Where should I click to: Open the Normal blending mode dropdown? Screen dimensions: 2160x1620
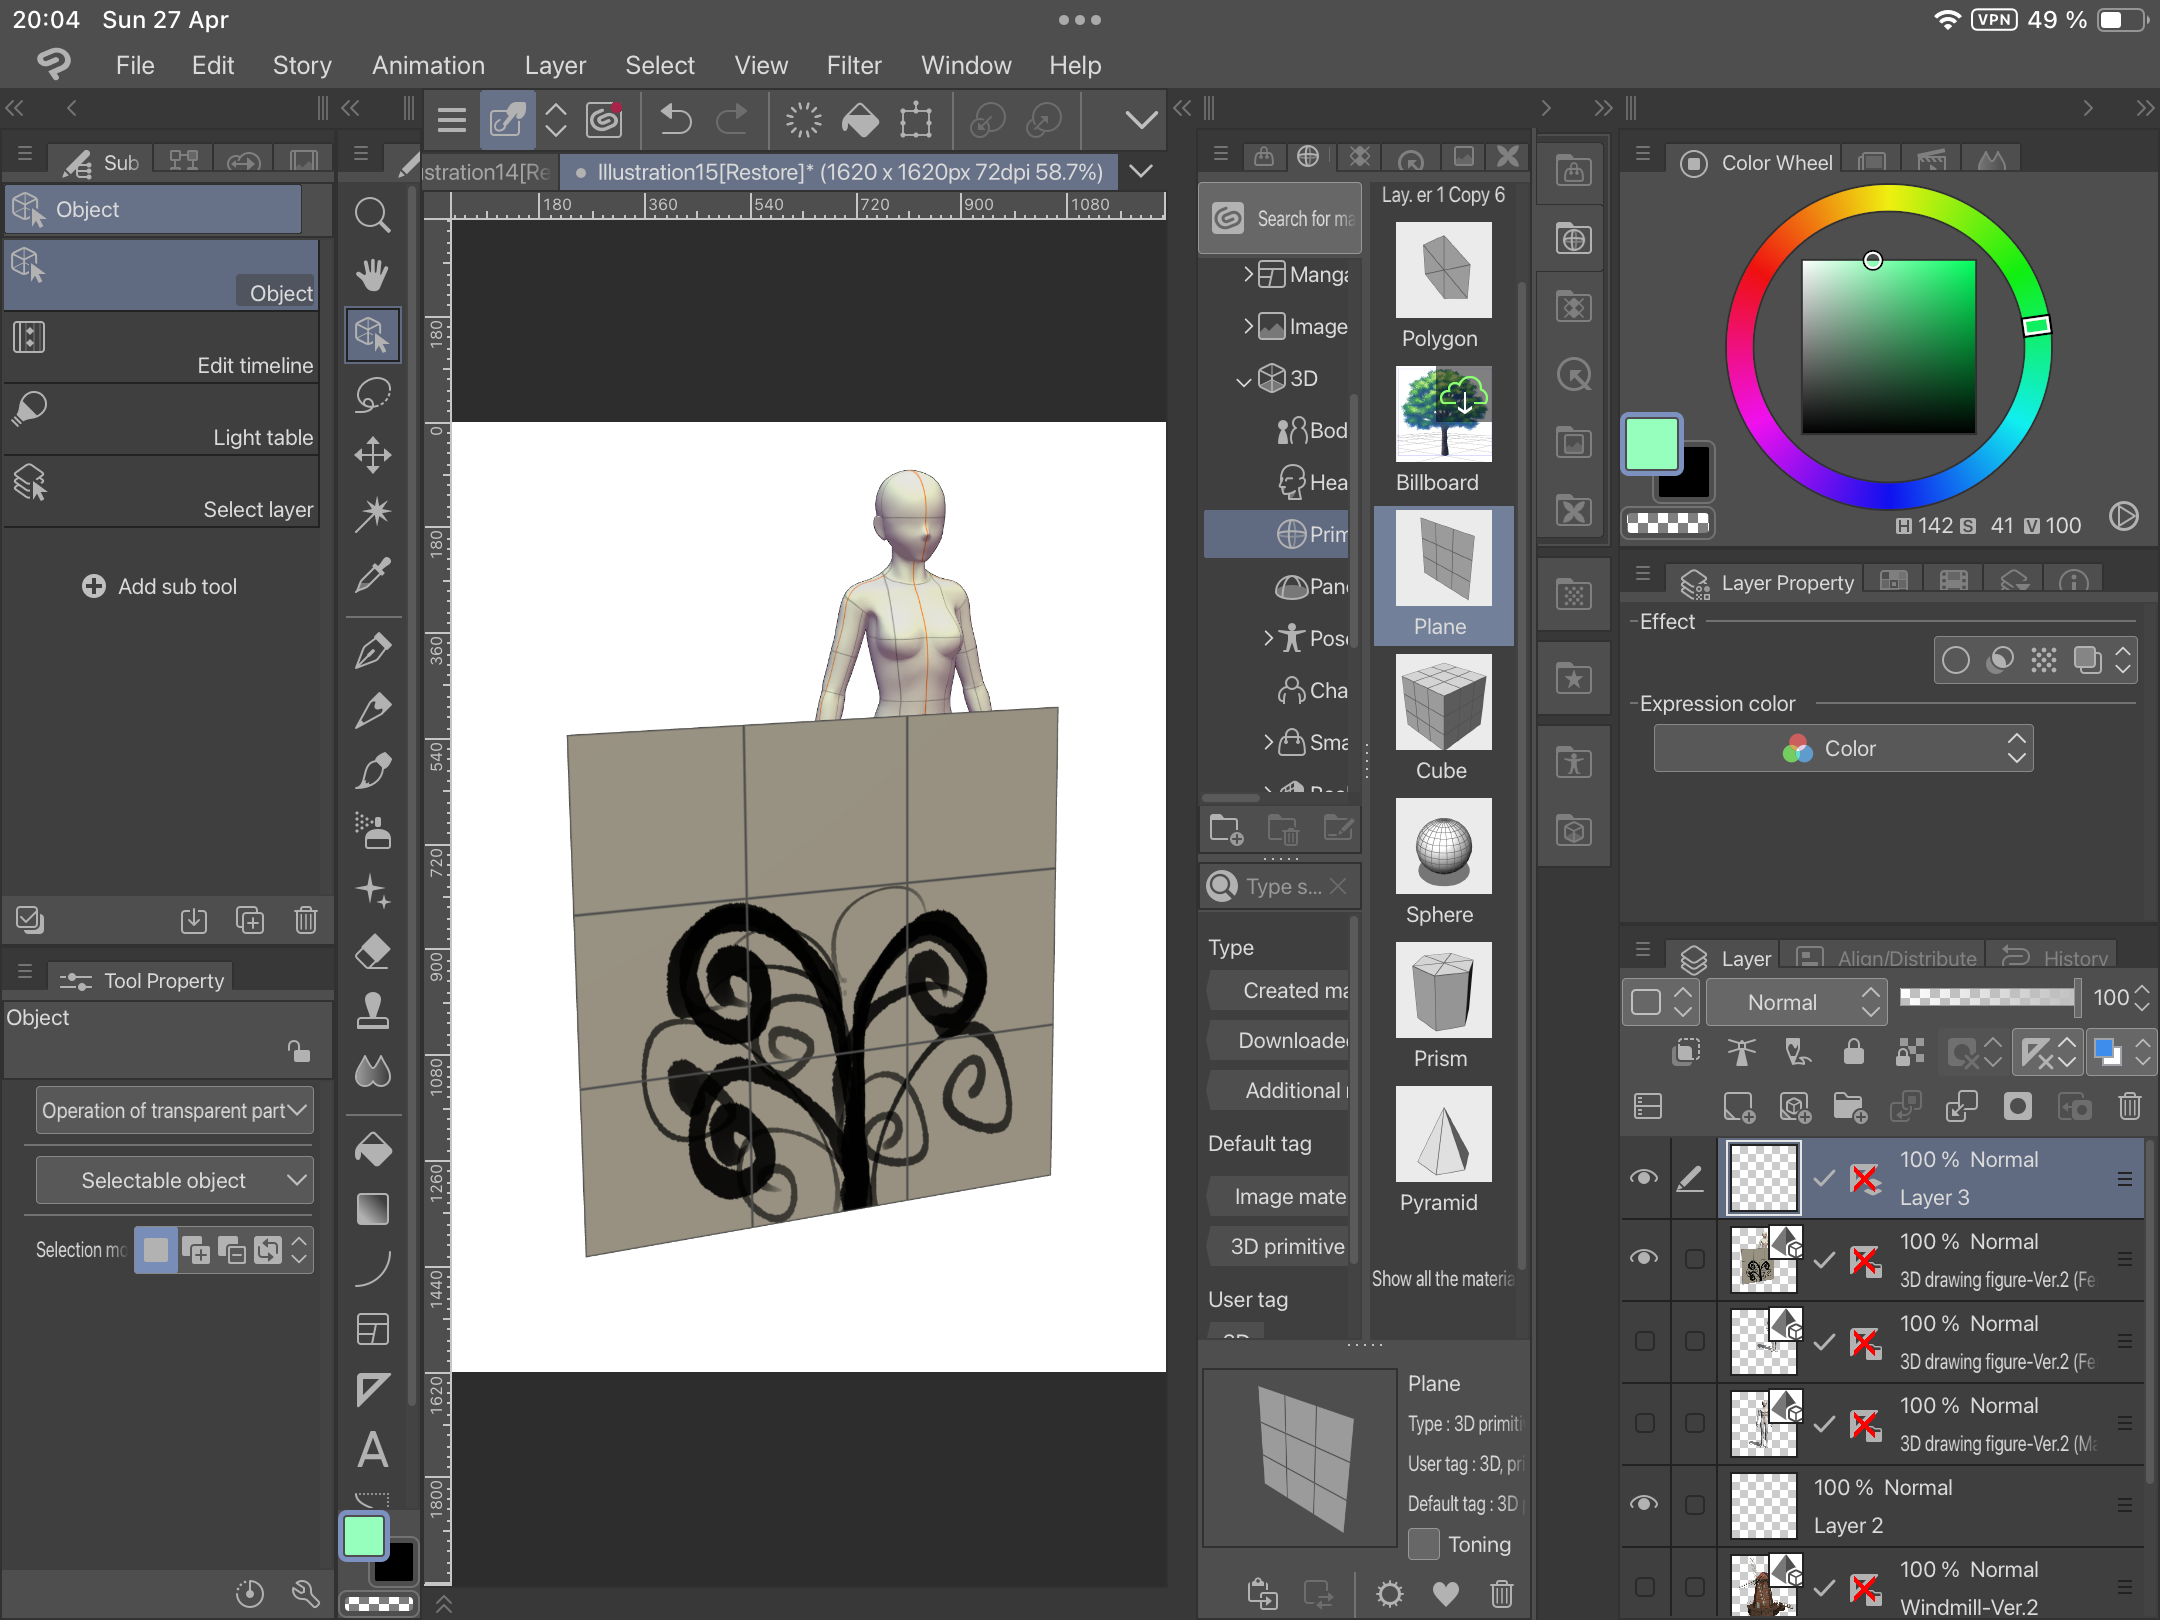point(1796,1002)
